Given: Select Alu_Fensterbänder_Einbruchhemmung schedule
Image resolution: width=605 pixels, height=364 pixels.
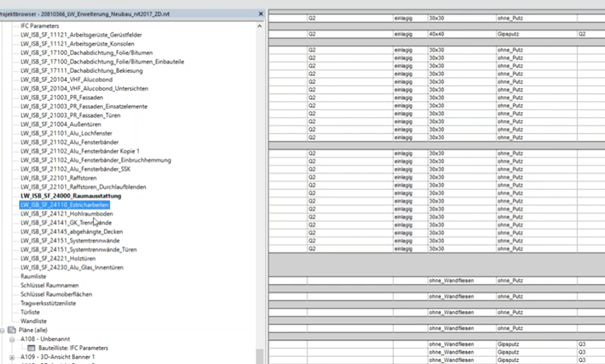Looking at the screenshot, I should 96,160.
